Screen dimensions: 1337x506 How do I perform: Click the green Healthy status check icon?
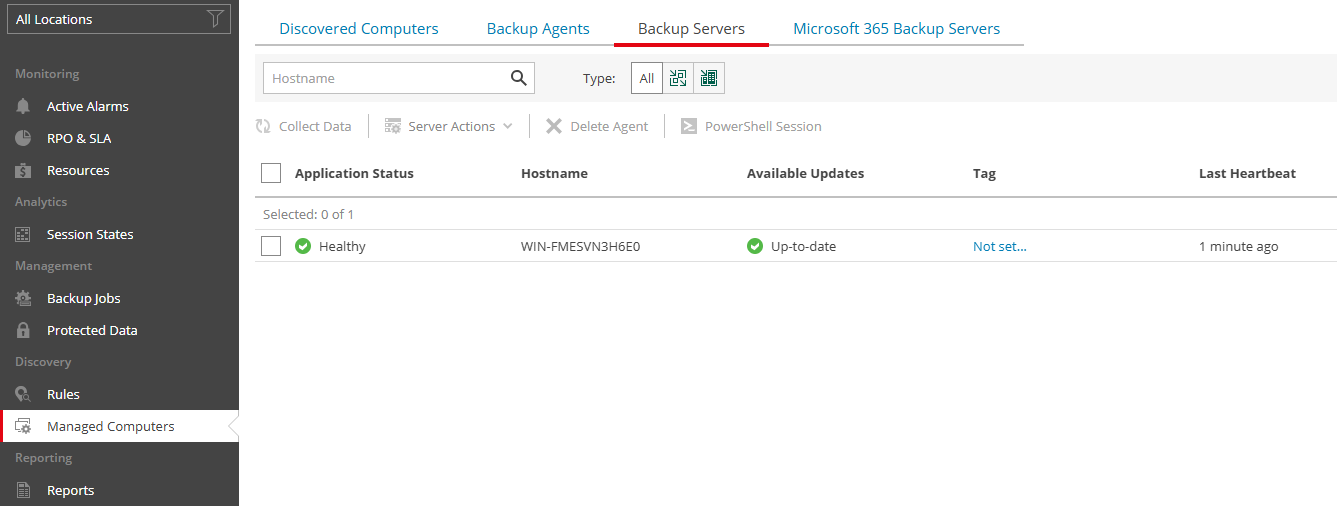coord(303,246)
